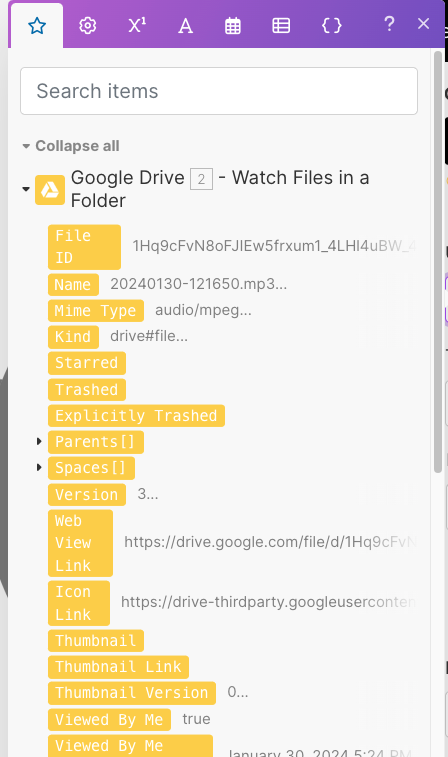Open the custom variables braces tab

click(332, 26)
